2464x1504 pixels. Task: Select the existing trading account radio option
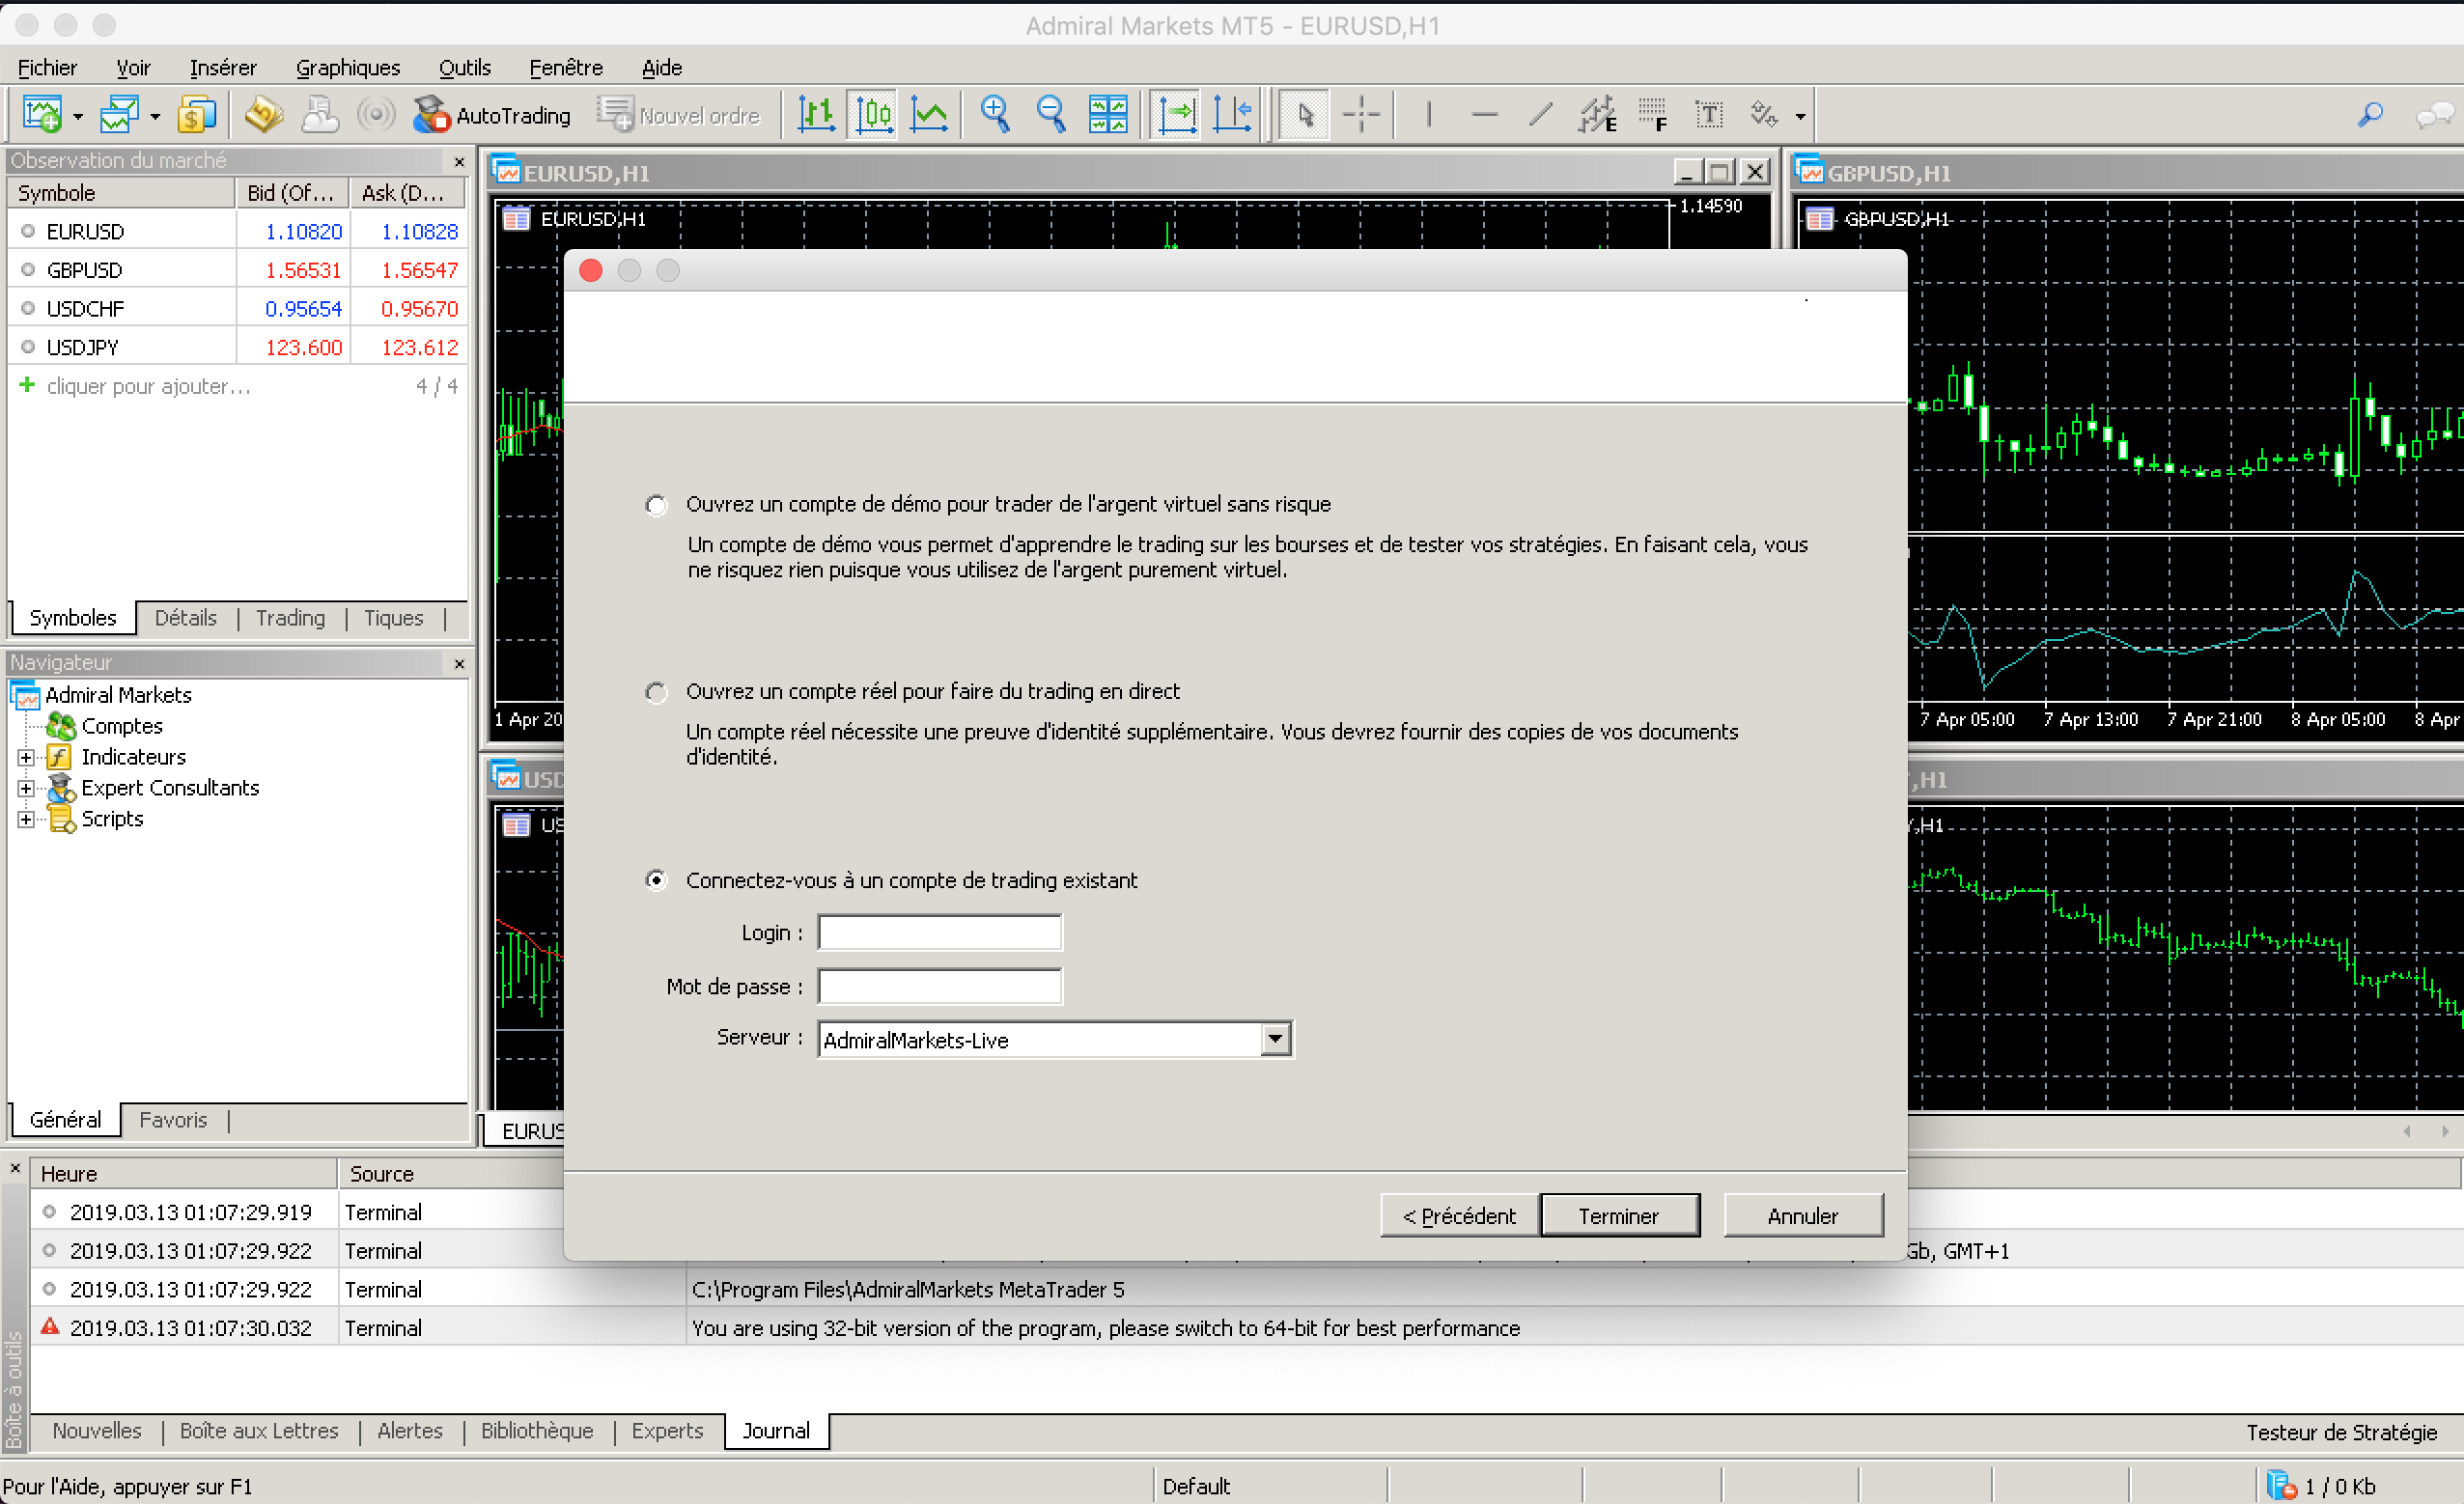pos(656,880)
